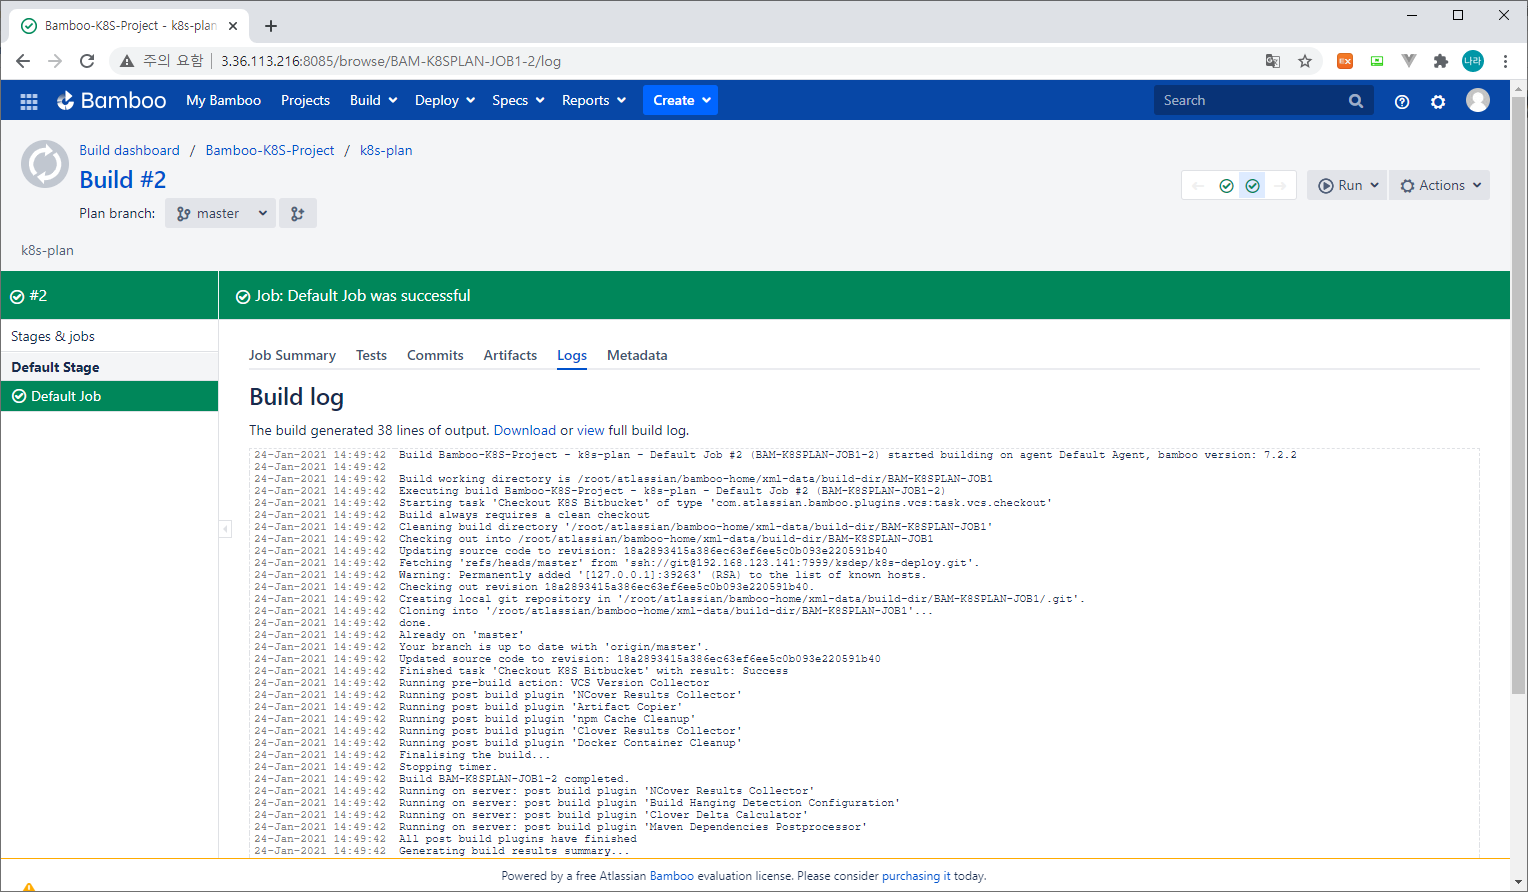Open the browser extensions puzzle icon
Screen dimensions: 1528x892
tap(1441, 61)
